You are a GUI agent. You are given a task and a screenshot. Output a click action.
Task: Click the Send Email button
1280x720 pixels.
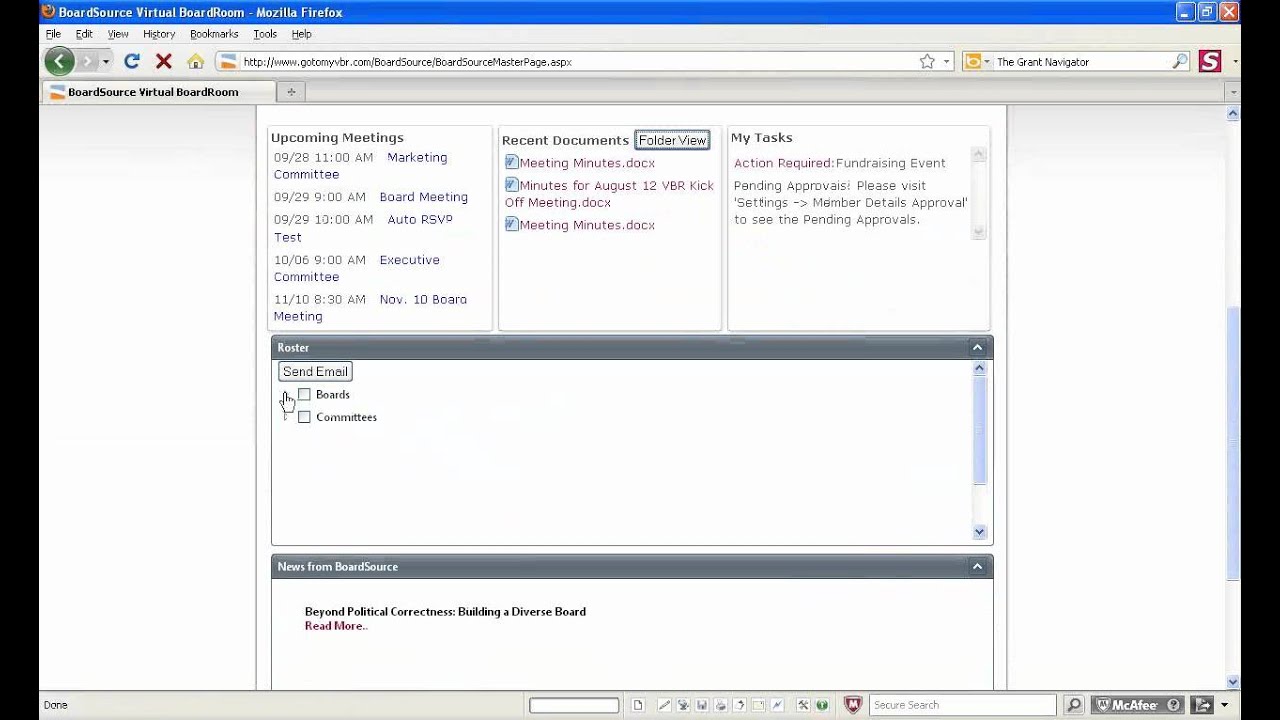315,371
